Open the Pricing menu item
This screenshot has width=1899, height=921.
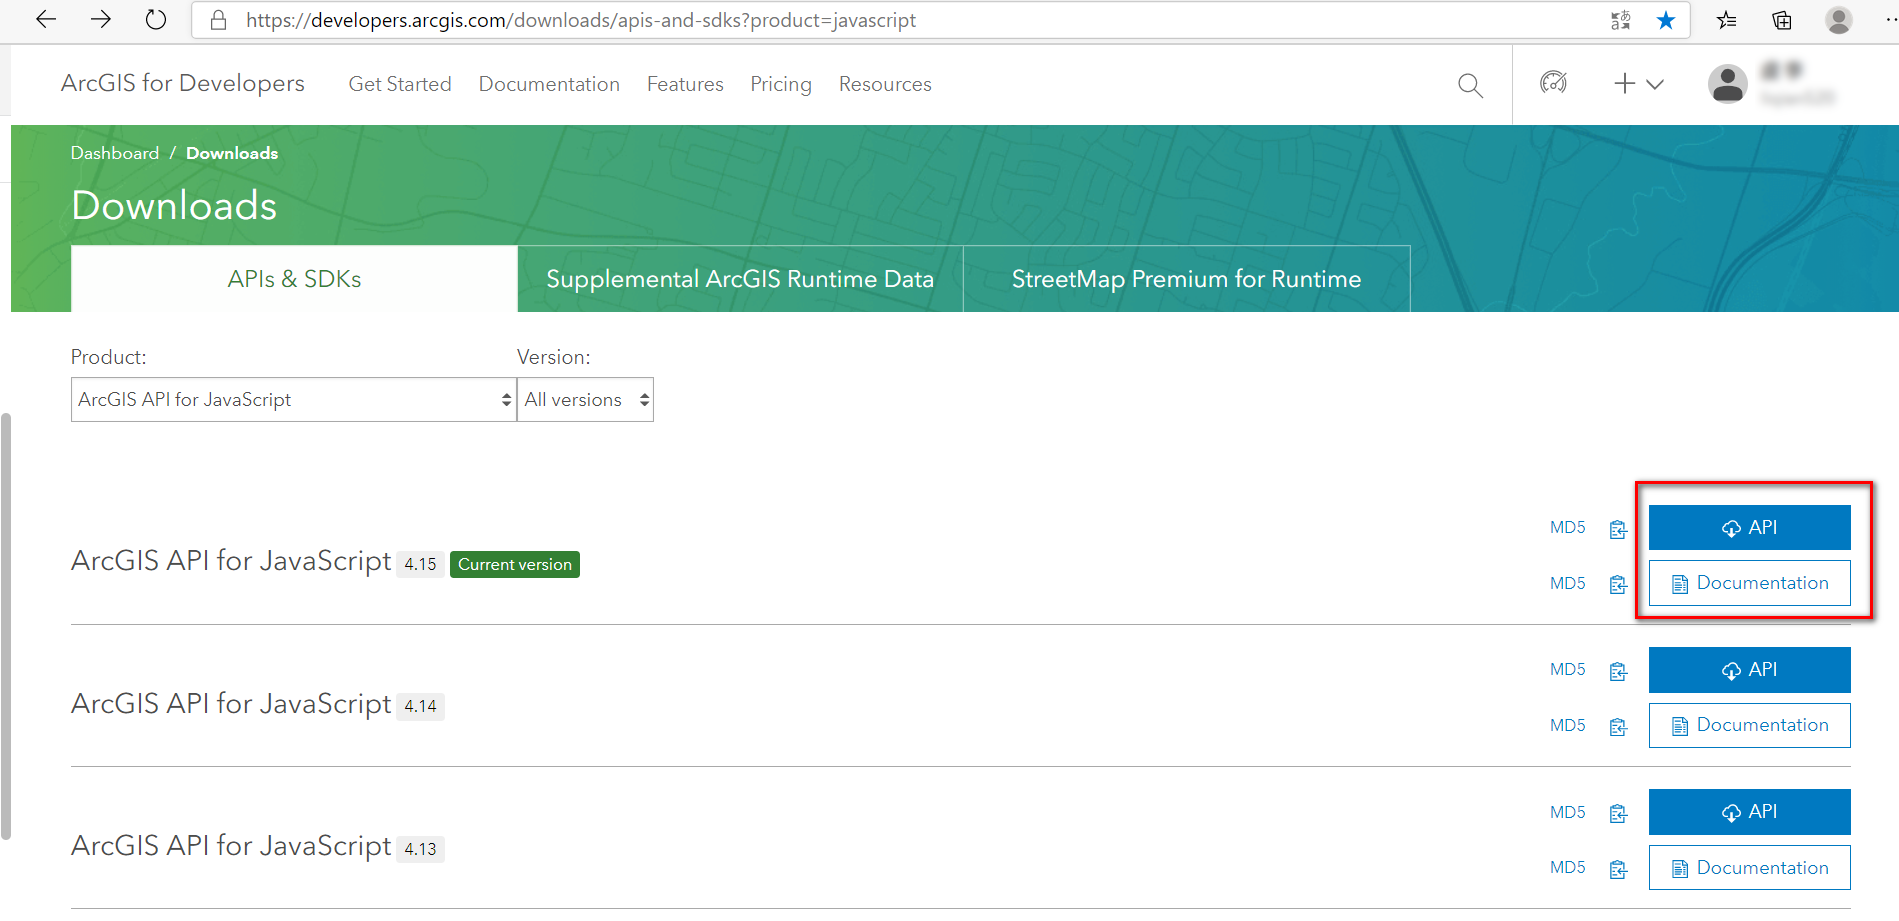coord(781,84)
